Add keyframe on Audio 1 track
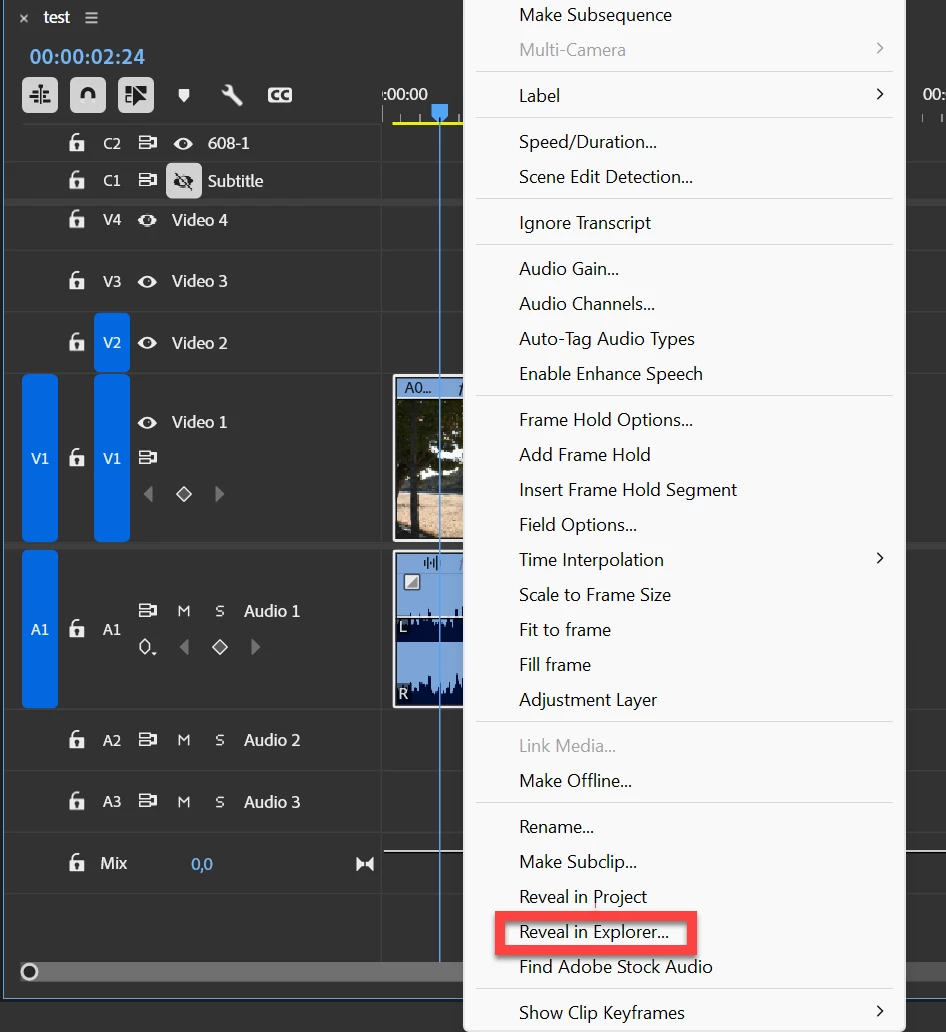This screenshot has height=1032, width=946. click(x=220, y=648)
